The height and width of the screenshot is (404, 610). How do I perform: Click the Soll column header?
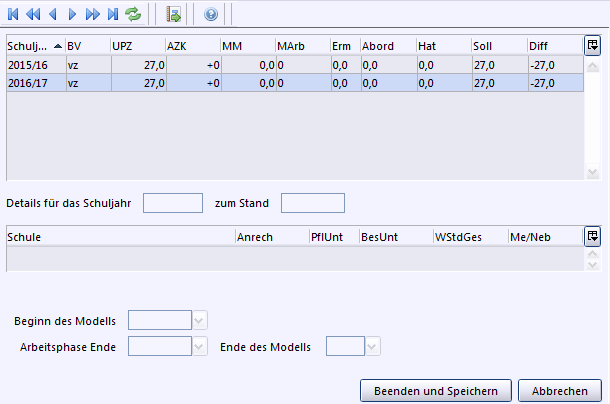(x=500, y=46)
